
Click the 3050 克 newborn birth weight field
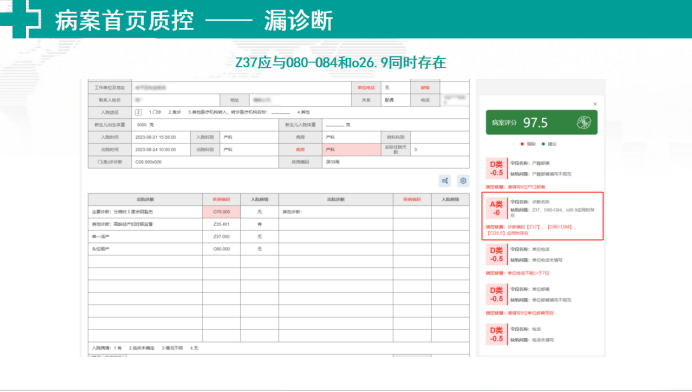[x=205, y=125]
